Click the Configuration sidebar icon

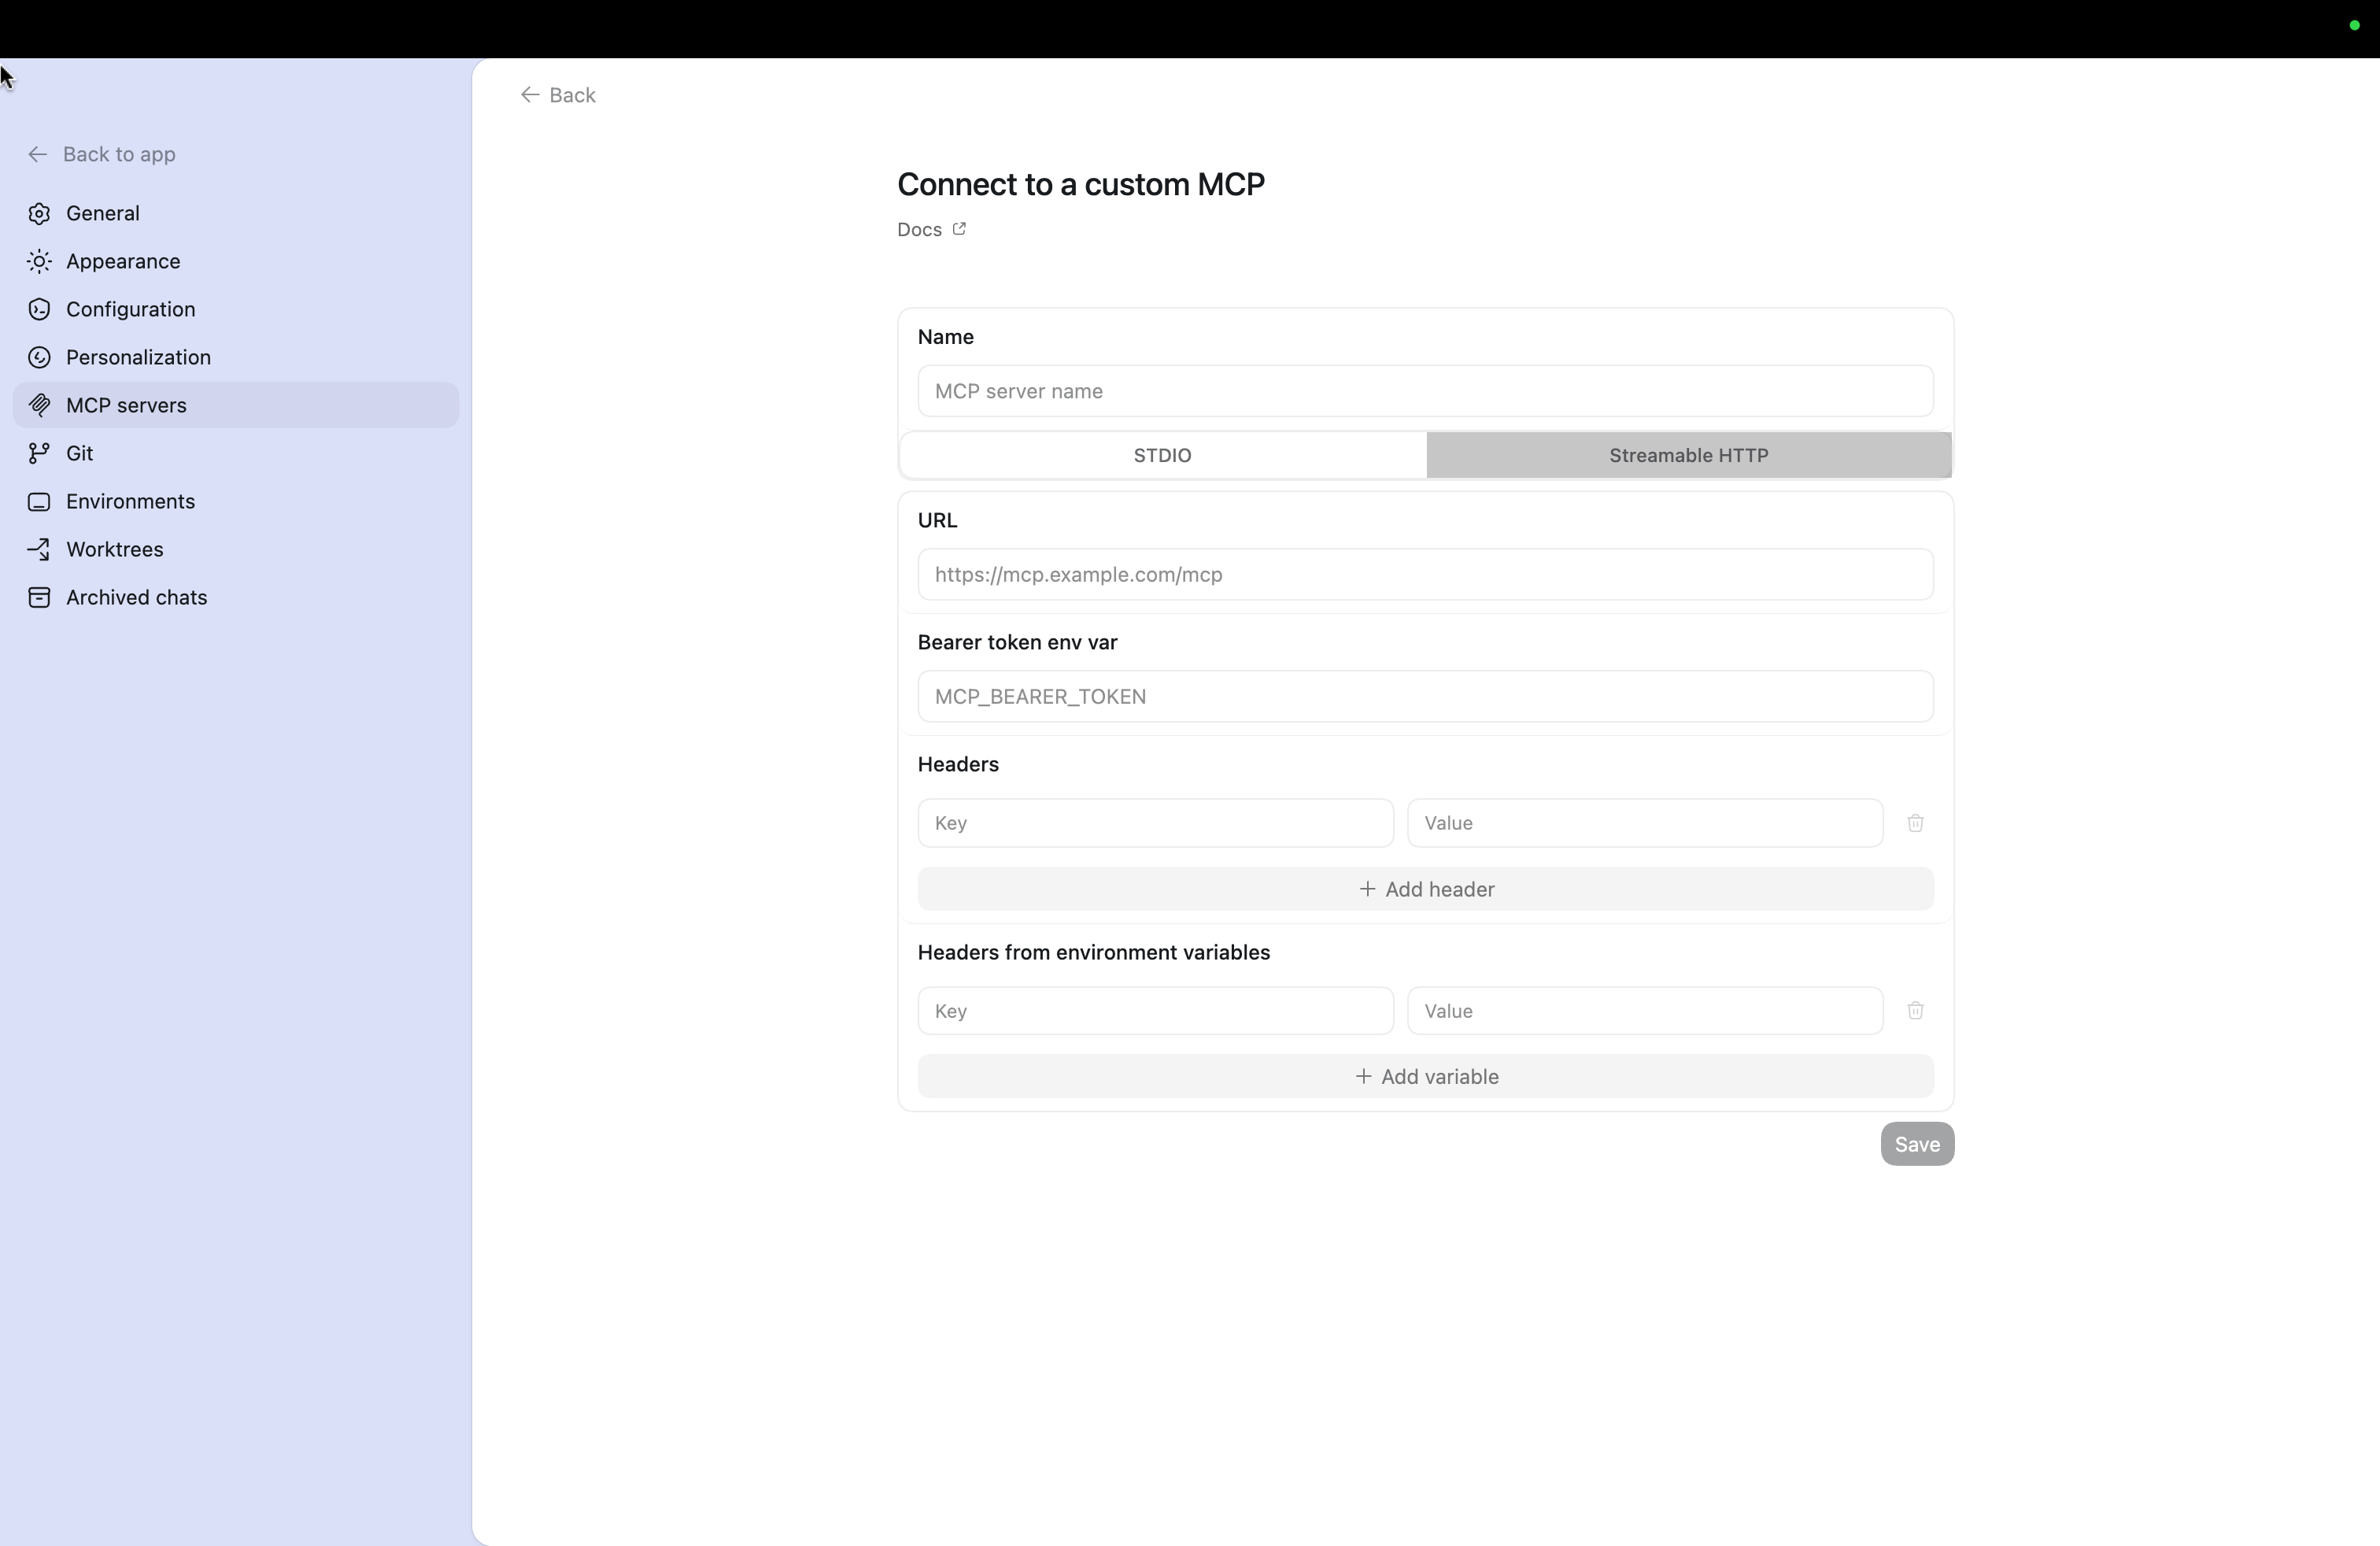(x=39, y=309)
